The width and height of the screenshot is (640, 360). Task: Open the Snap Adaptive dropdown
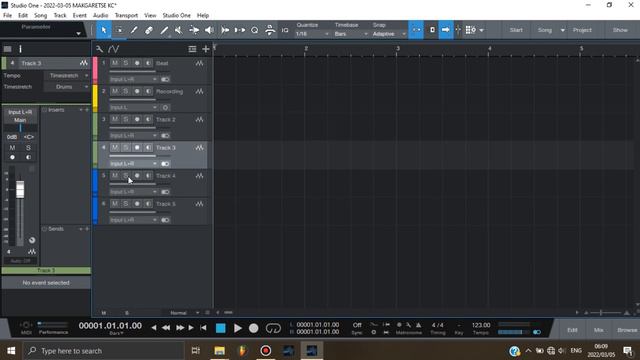tap(389, 34)
